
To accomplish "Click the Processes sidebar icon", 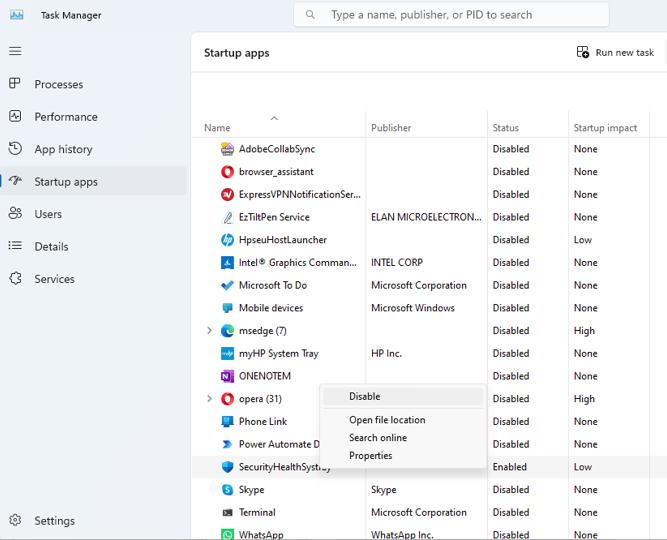I will (15, 83).
